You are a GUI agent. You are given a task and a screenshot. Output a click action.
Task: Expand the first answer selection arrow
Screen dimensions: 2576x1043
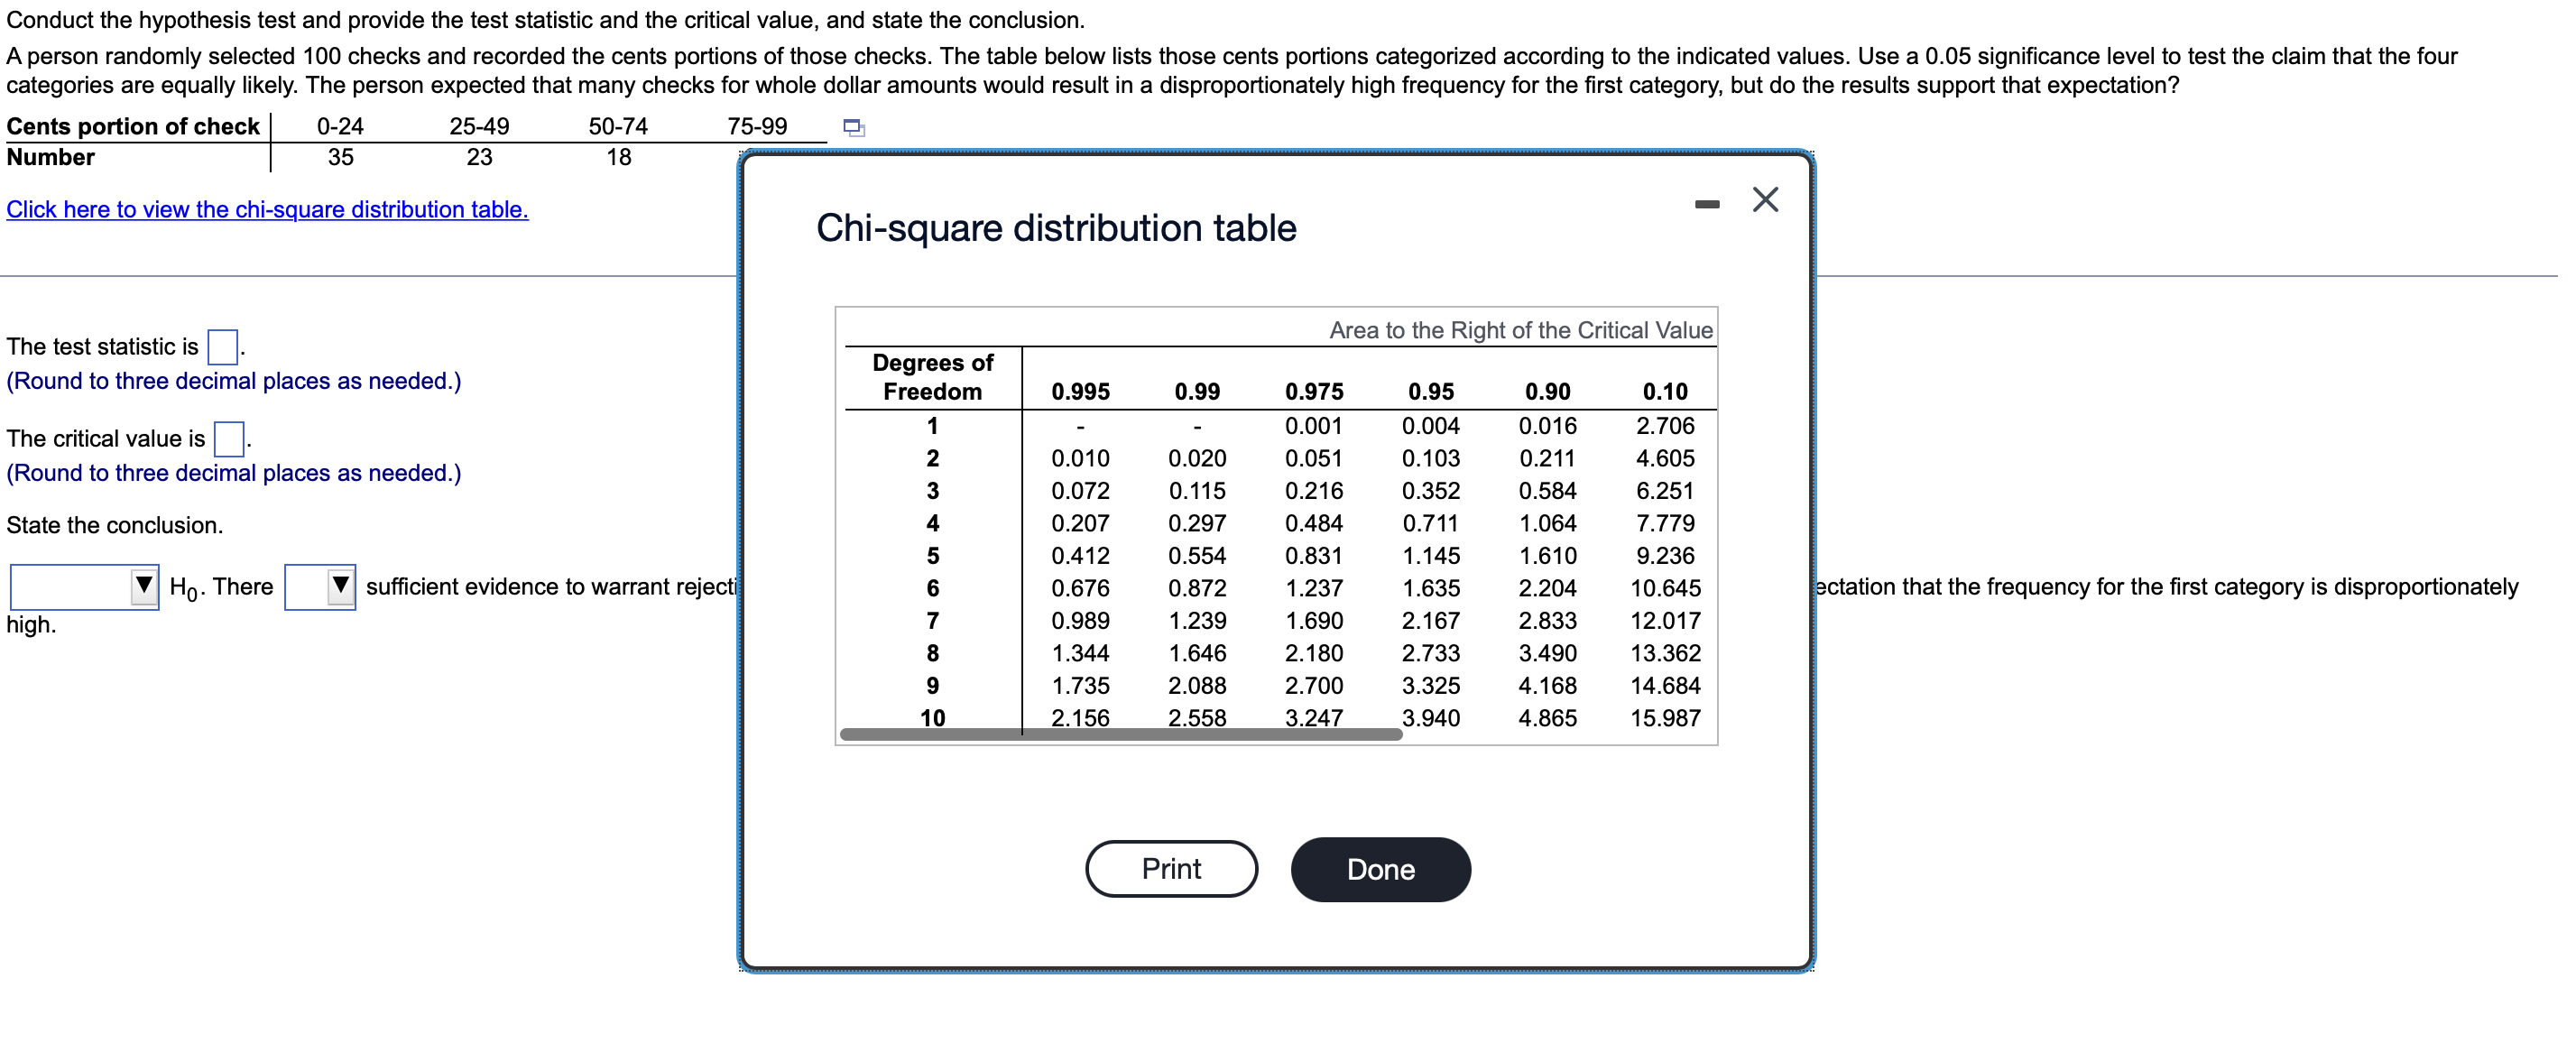tap(145, 587)
